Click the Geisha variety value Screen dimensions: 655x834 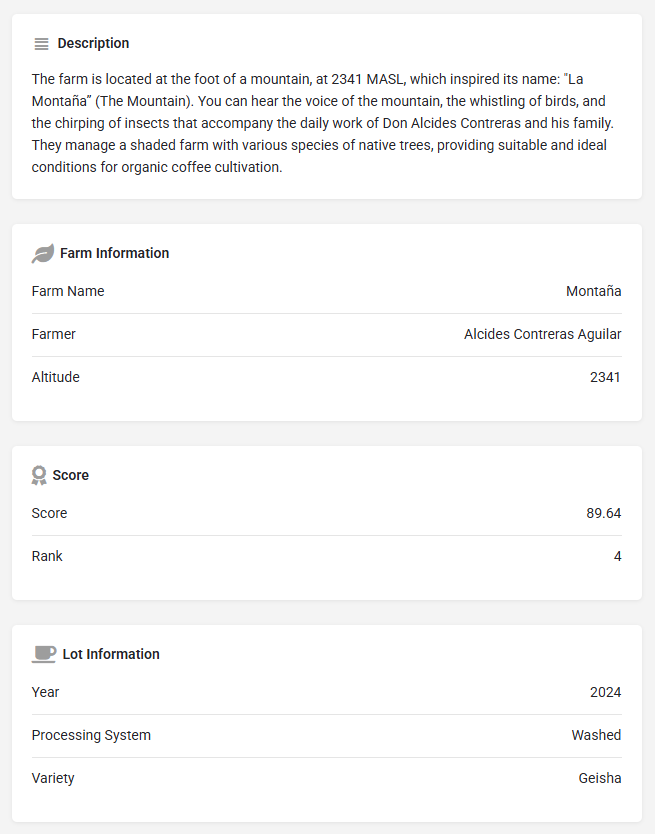tap(600, 778)
